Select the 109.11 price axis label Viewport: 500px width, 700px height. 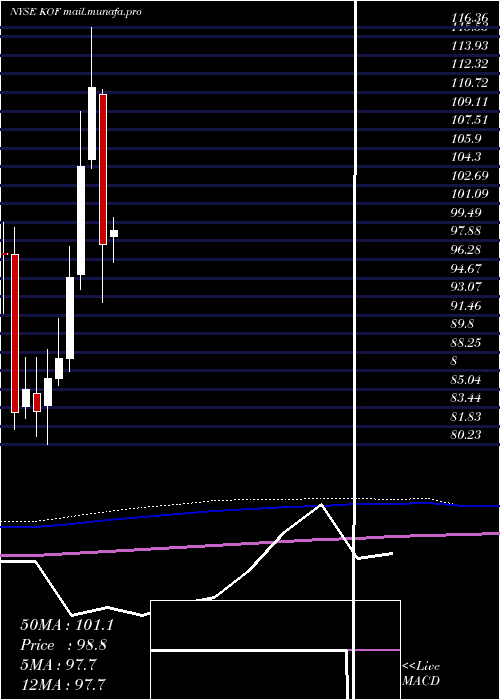point(470,102)
